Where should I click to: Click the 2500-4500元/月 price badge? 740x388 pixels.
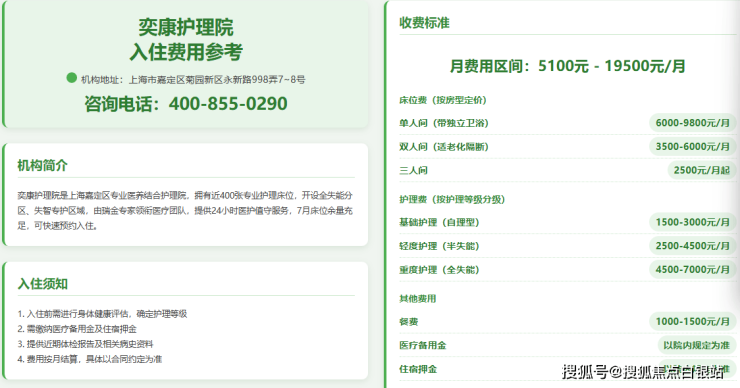(692, 245)
